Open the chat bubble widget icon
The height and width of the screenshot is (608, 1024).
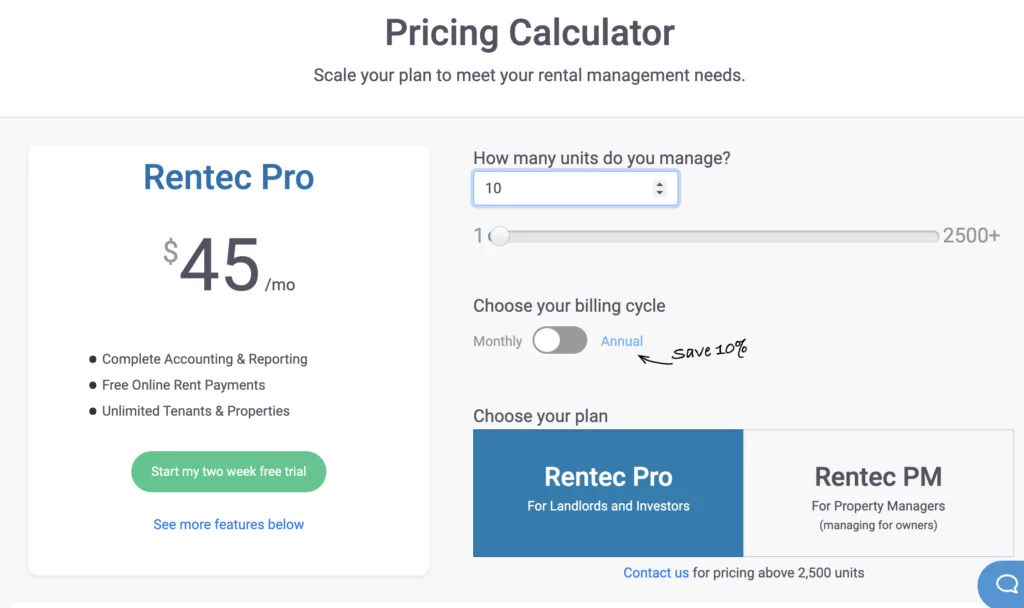point(1004,584)
